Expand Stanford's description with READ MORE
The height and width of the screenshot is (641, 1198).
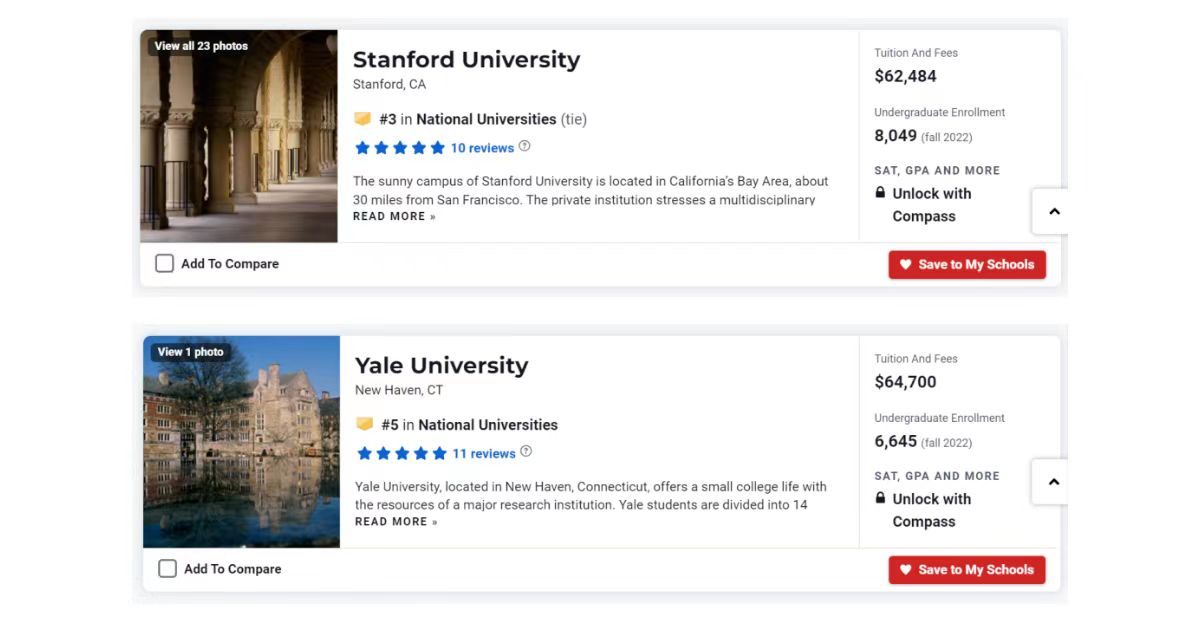pos(394,217)
